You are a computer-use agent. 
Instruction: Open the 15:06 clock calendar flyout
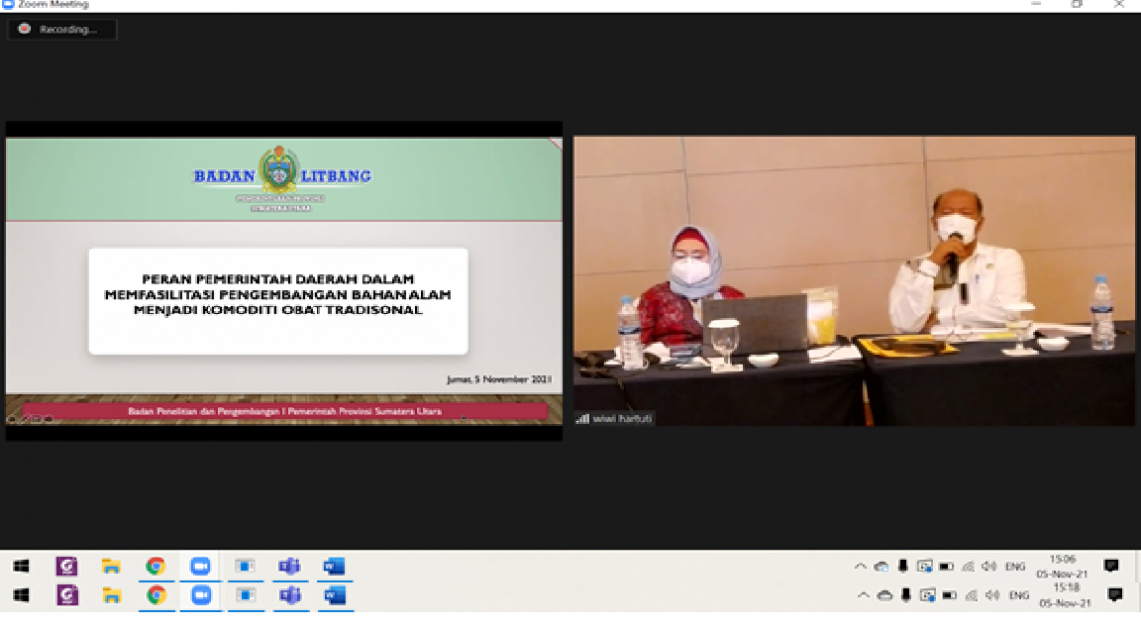(x=1063, y=566)
